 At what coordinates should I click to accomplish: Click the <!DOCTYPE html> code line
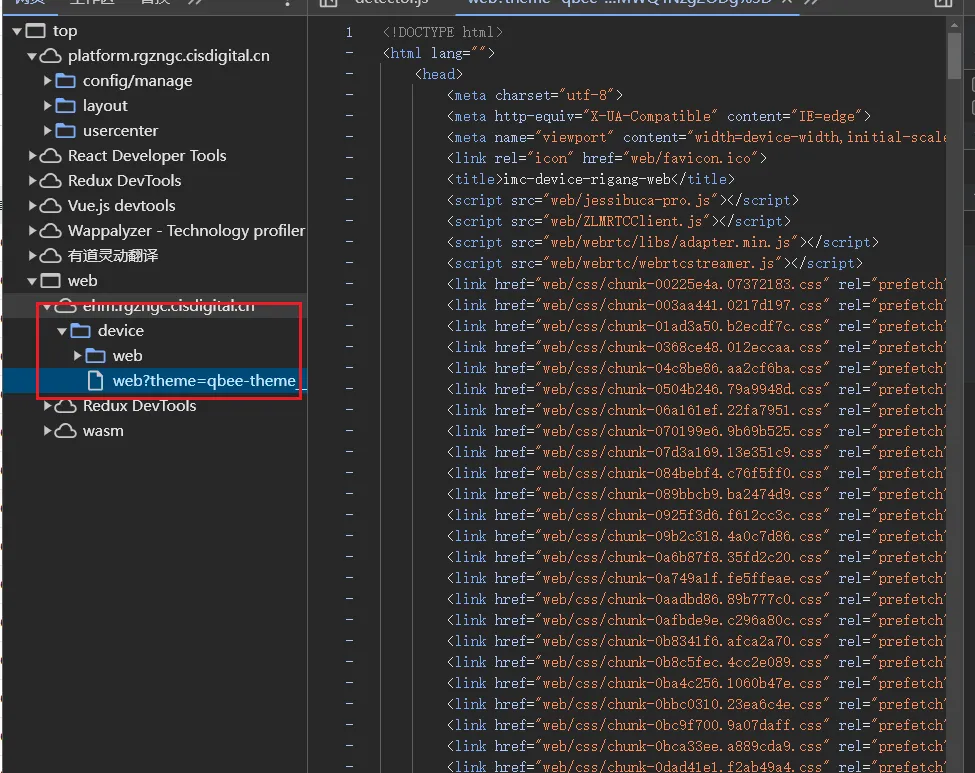442,32
